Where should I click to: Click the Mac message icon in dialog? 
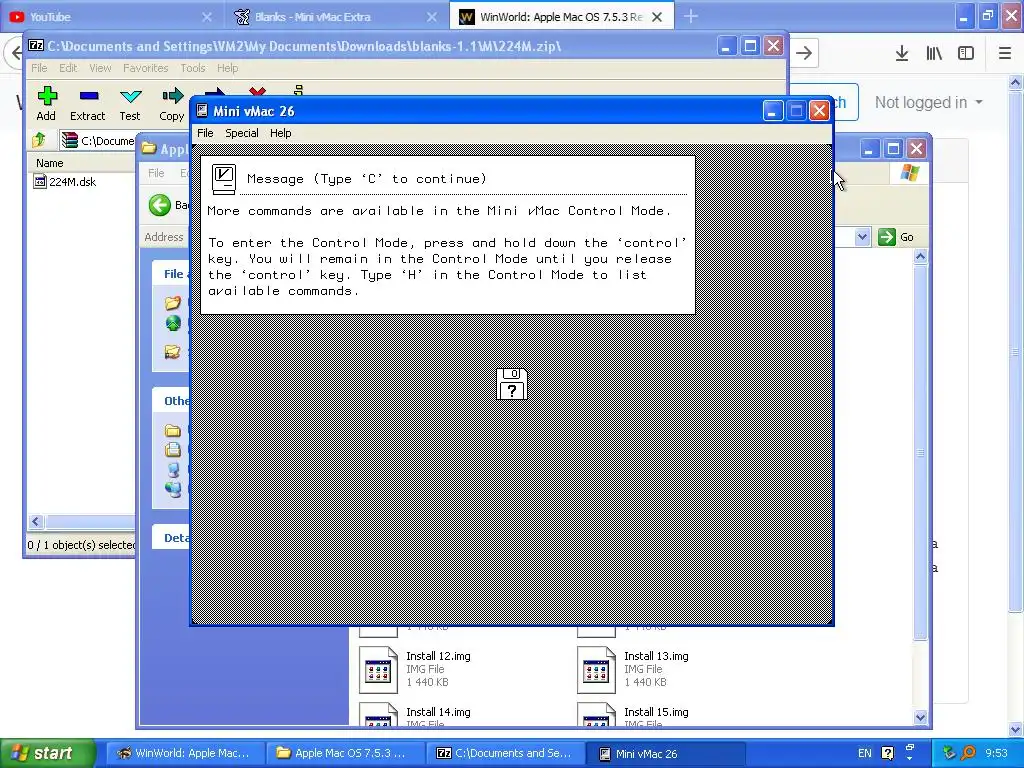tap(223, 179)
